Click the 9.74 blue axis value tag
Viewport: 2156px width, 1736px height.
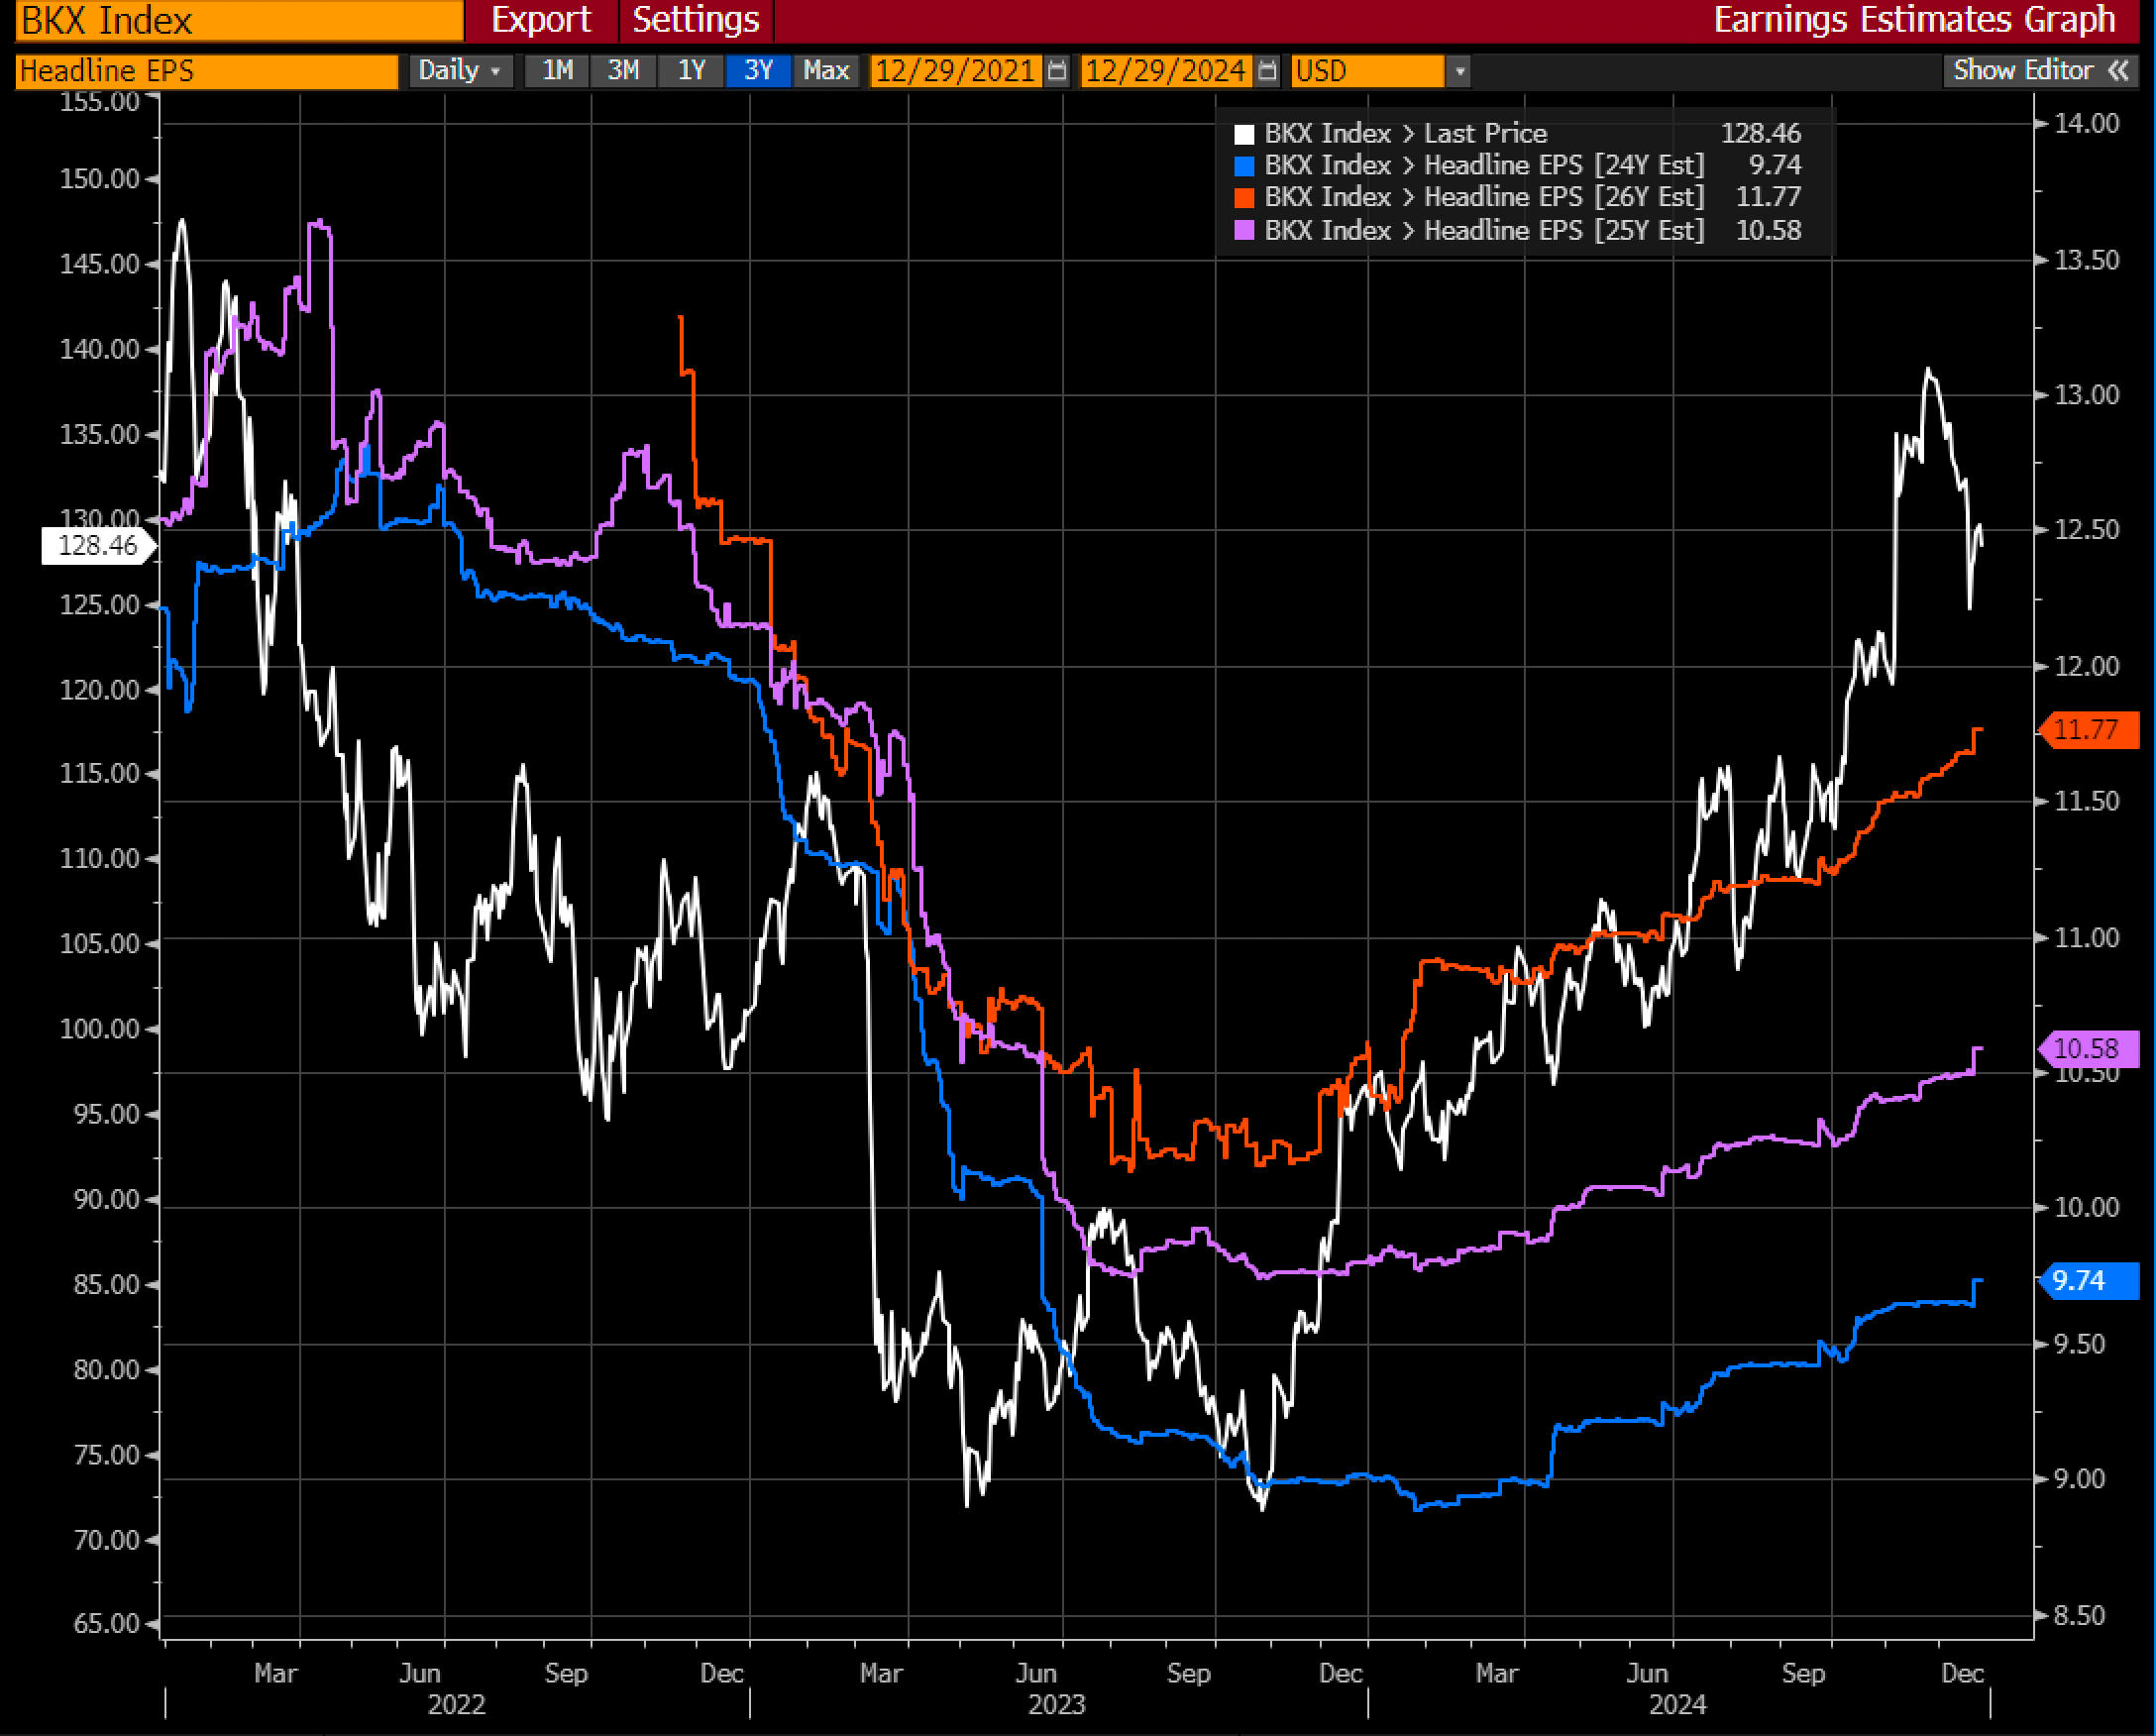(2088, 1281)
